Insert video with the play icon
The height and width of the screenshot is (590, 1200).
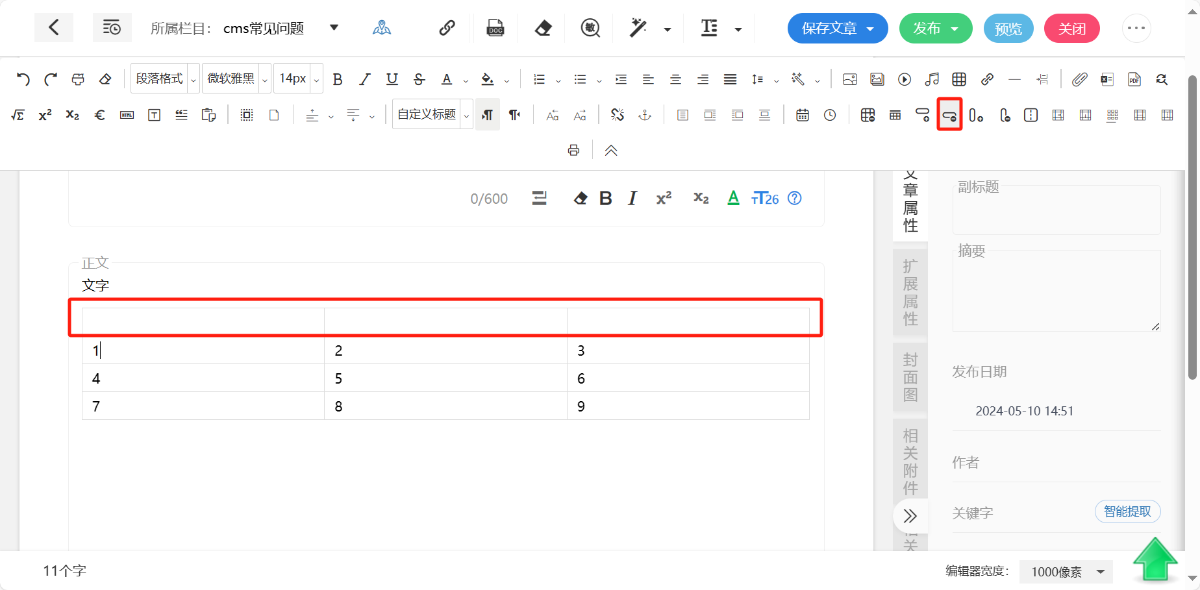(x=904, y=79)
